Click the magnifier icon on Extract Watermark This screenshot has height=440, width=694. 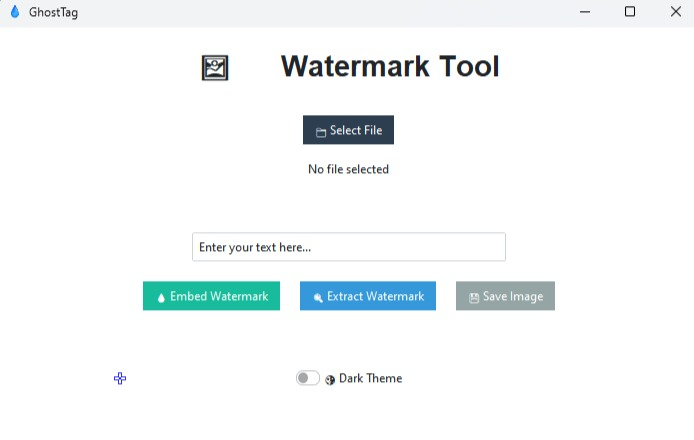click(318, 297)
